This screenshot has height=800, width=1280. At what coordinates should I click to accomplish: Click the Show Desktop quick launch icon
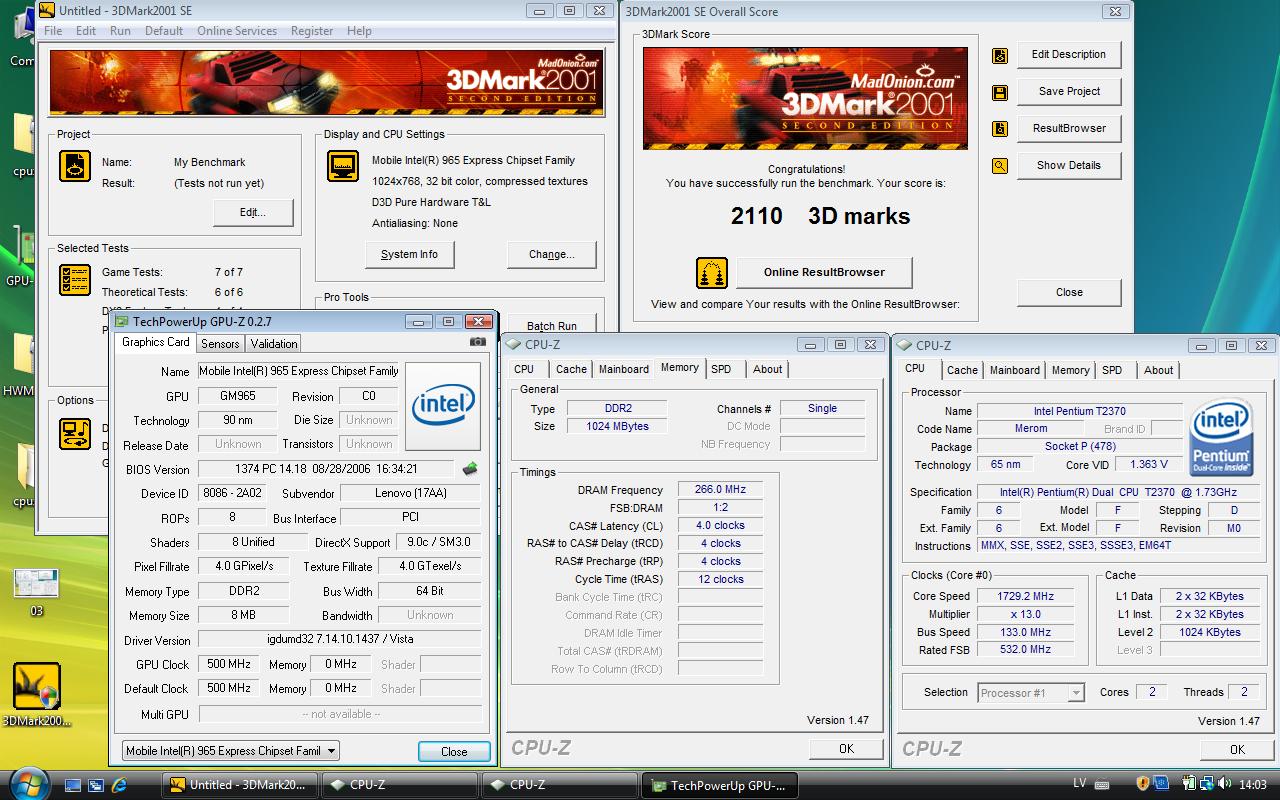(73, 785)
